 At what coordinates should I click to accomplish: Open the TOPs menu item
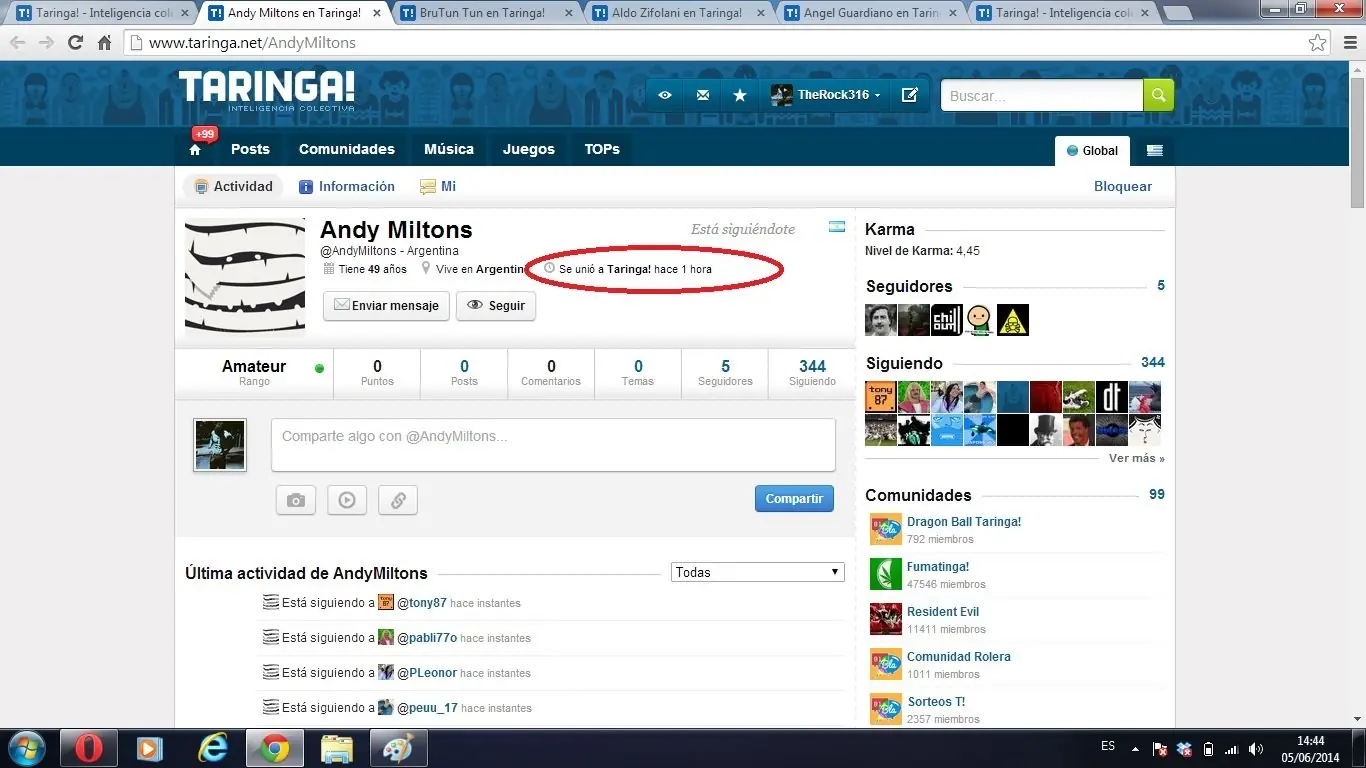[602, 149]
